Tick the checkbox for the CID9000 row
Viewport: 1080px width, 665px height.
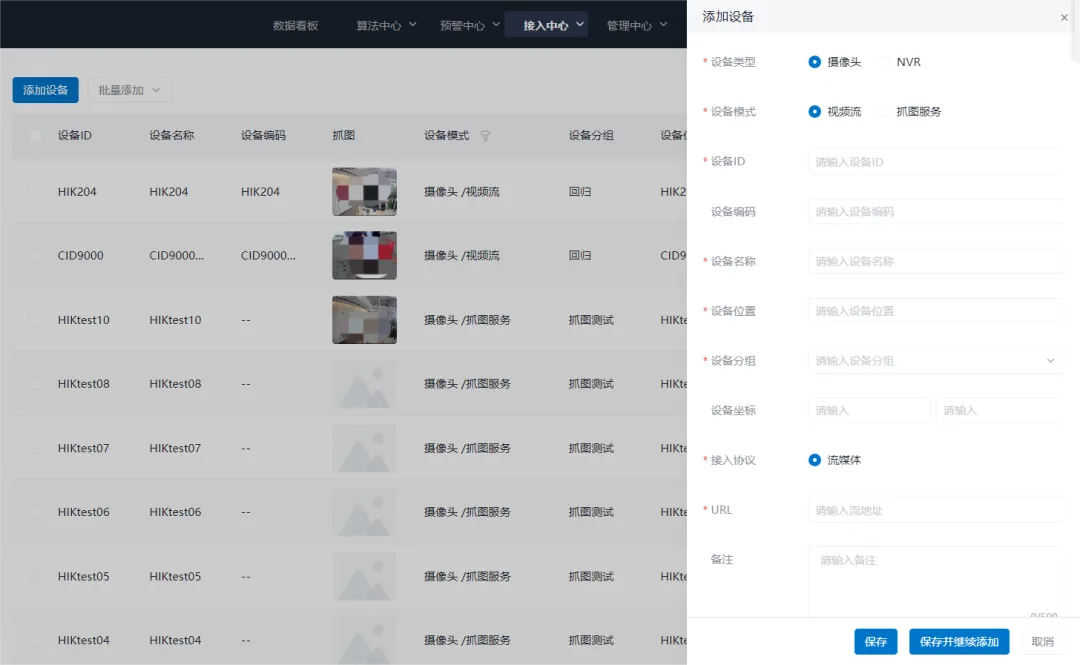[x=35, y=256]
